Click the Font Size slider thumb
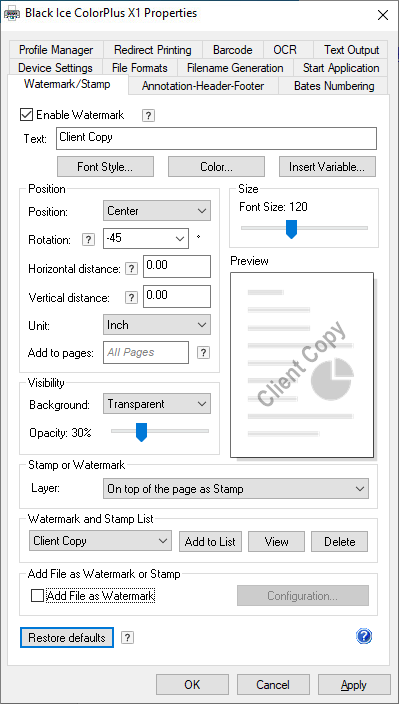 click(x=292, y=229)
